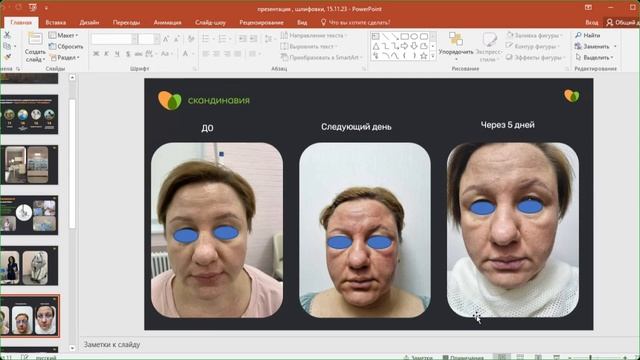Open the font color A dropdown arrow
The height and width of the screenshot is (360, 640).
coord(192,53)
